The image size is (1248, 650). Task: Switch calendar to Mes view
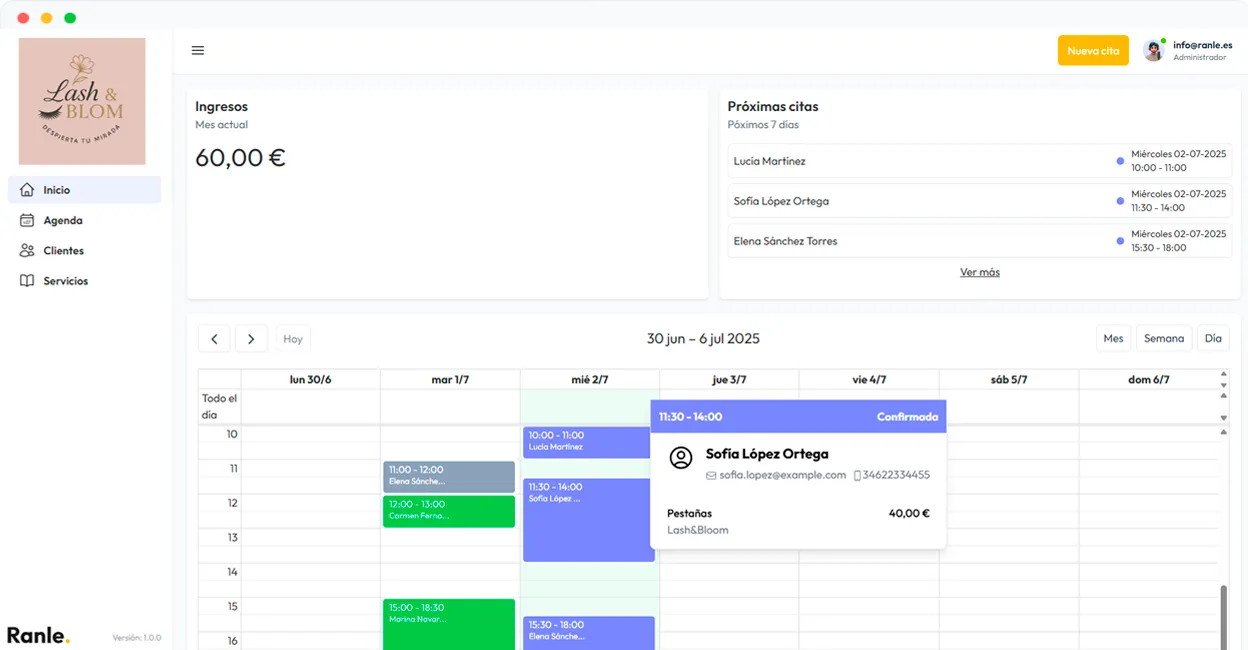[1113, 339]
